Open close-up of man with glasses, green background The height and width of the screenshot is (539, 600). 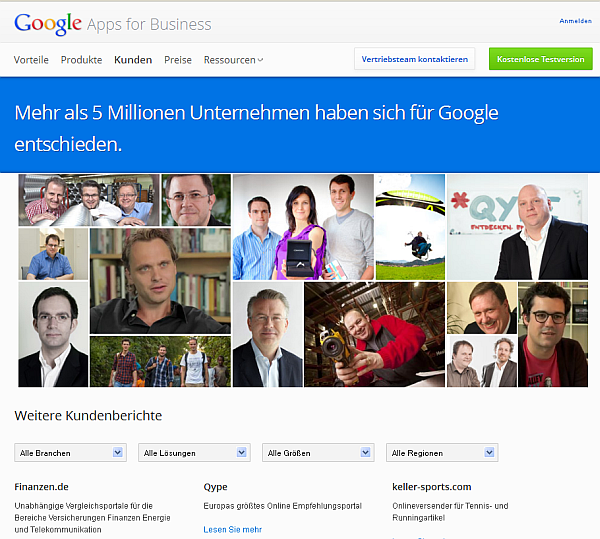[x=196, y=200]
